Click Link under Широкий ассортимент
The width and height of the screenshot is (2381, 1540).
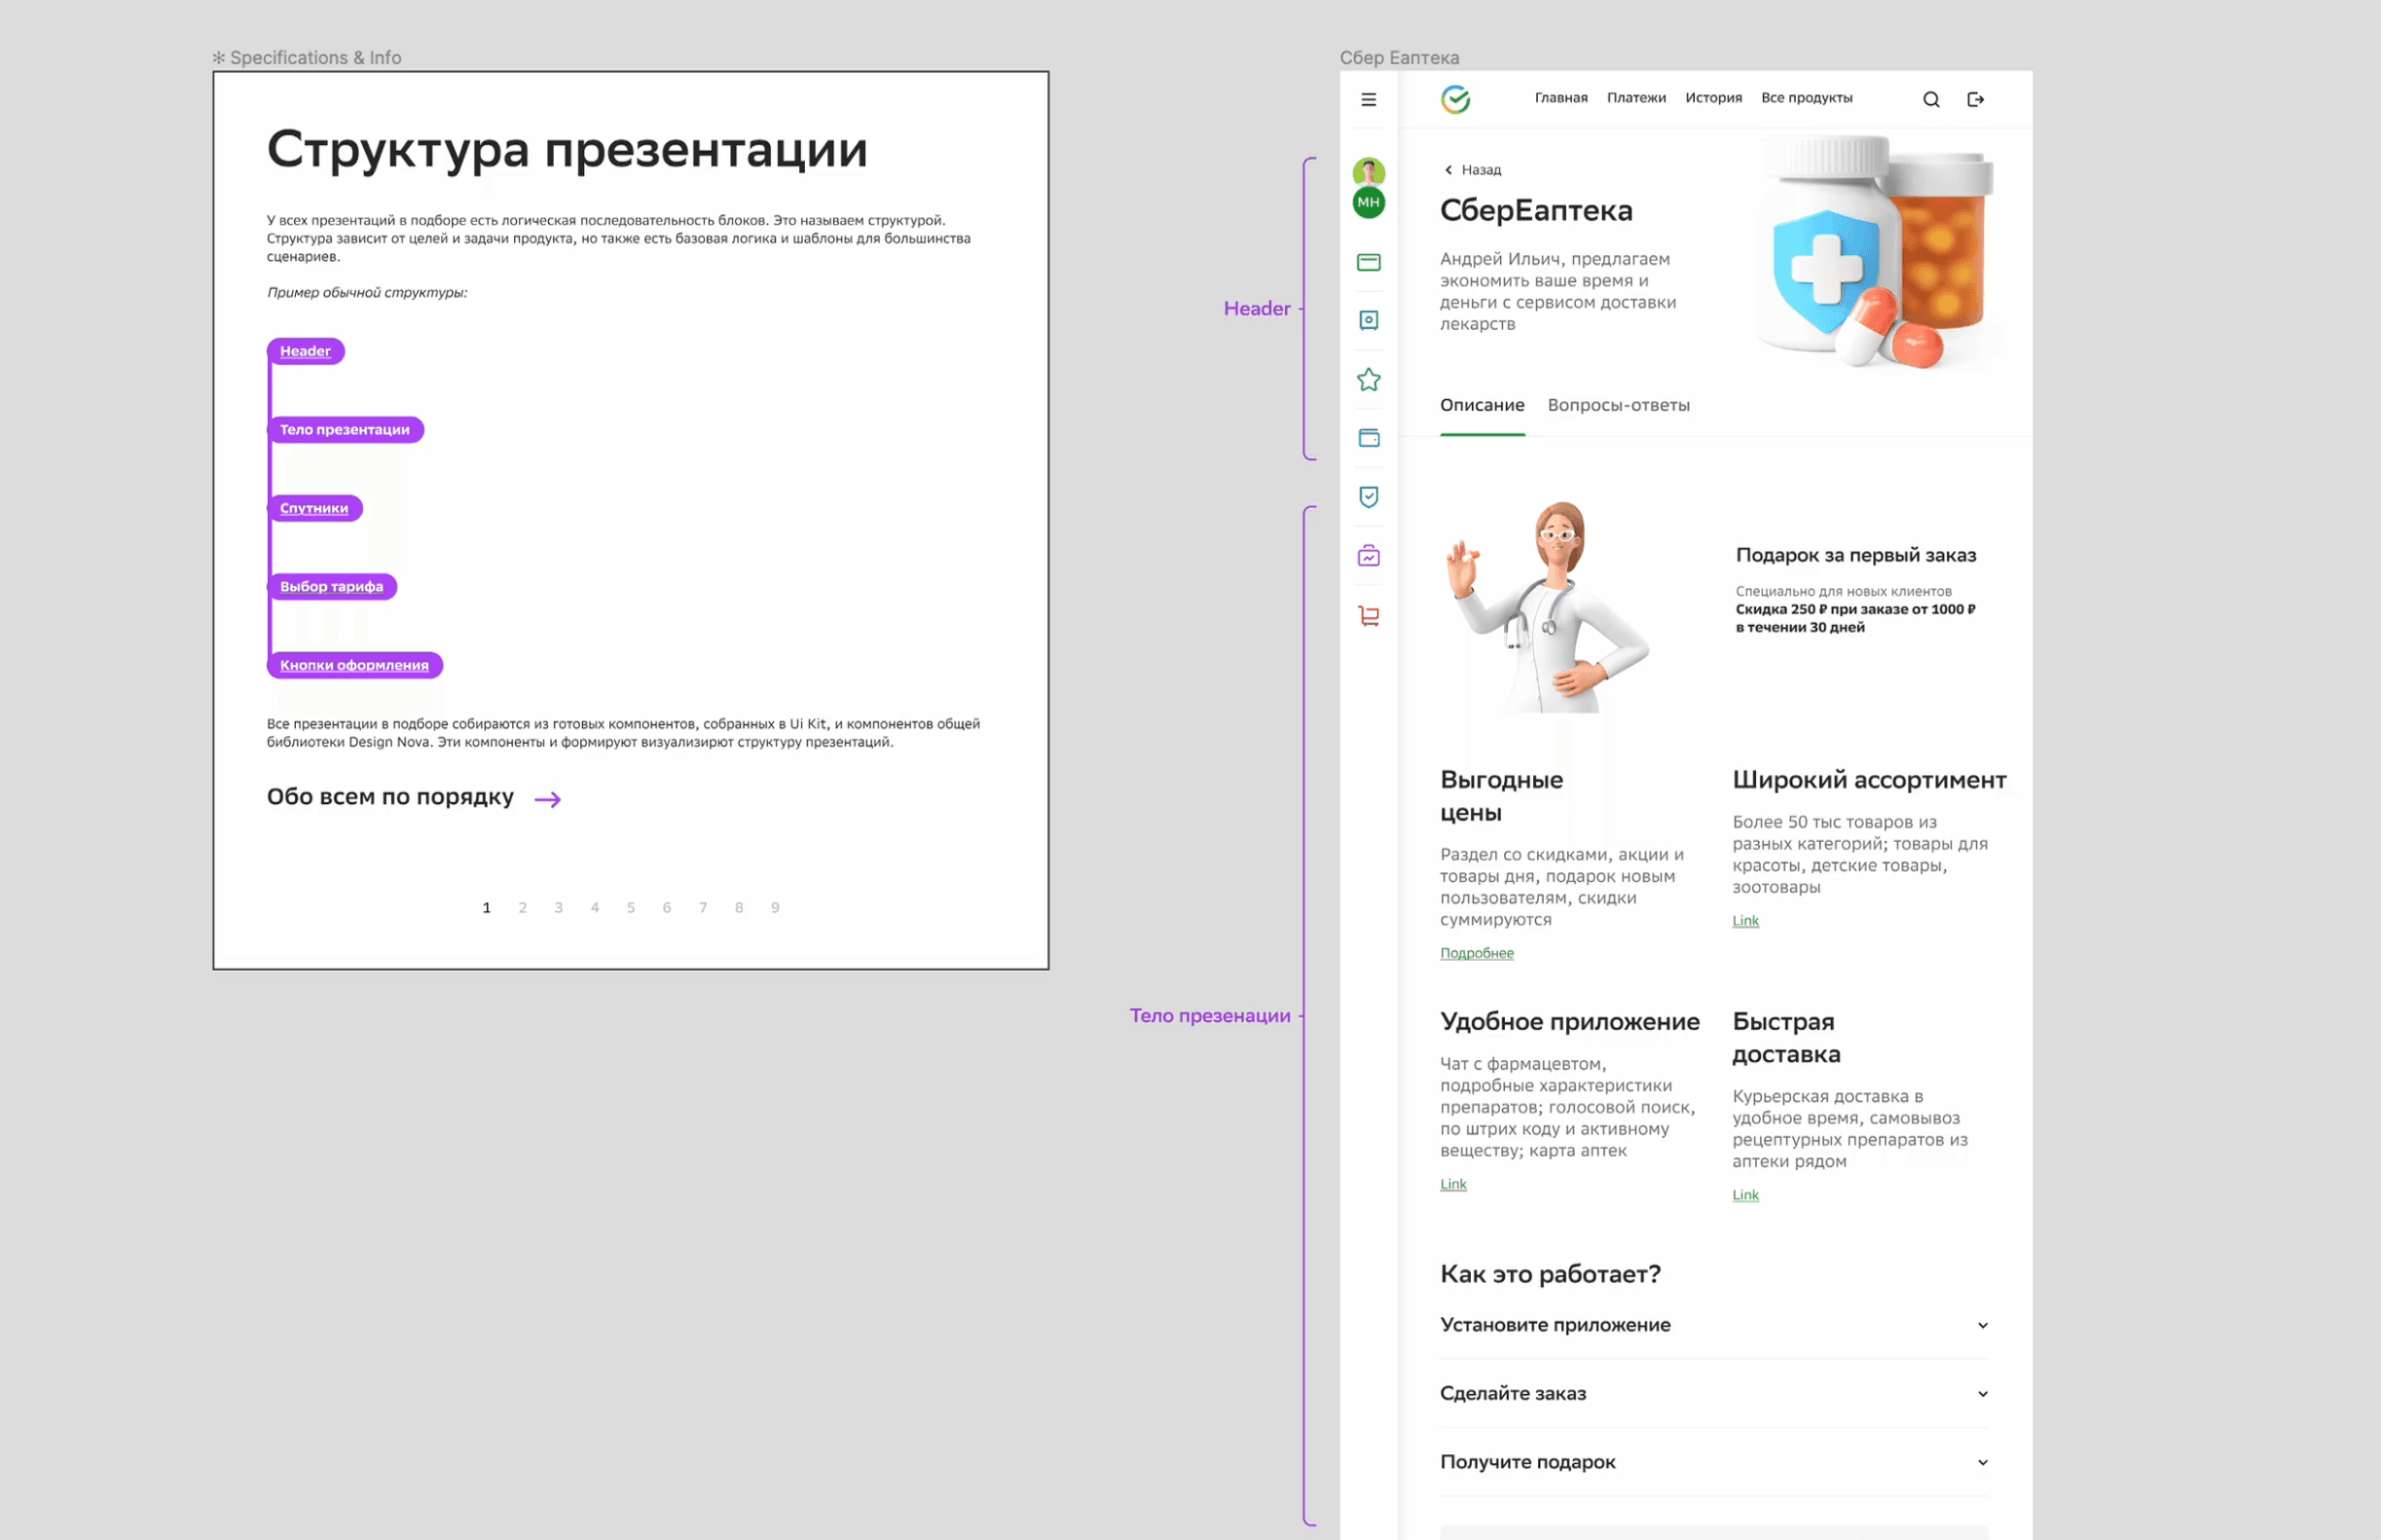[x=1744, y=920]
